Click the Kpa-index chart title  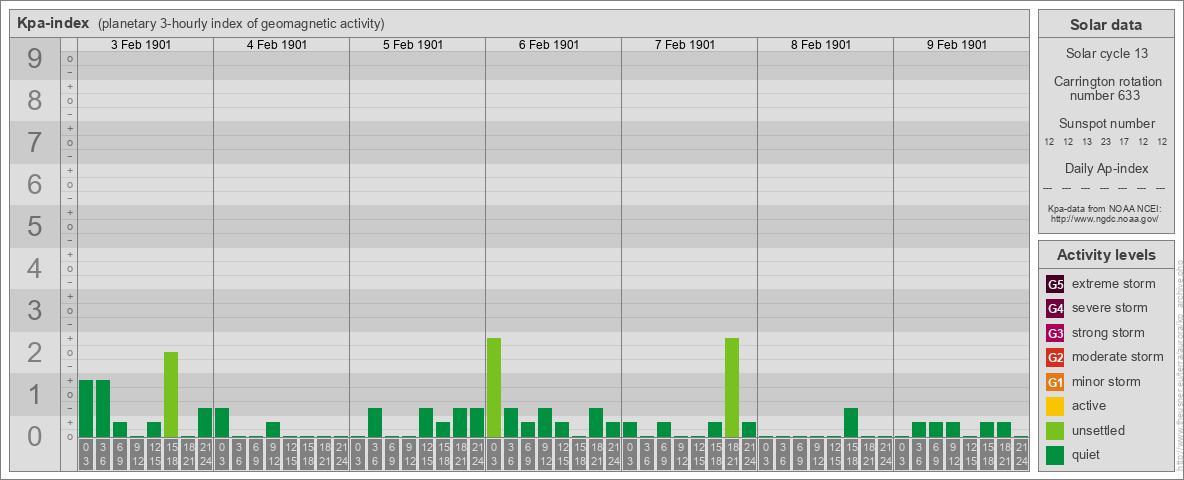54,23
